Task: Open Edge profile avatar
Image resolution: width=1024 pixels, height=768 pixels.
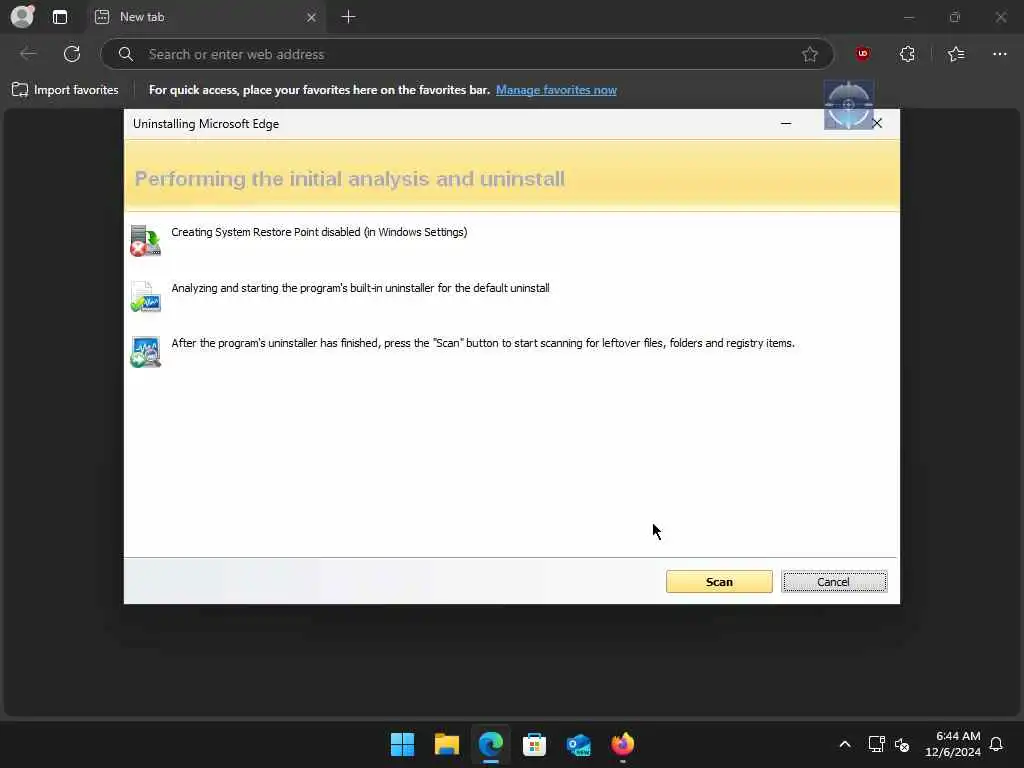Action: pyautogui.click(x=22, y=16)
